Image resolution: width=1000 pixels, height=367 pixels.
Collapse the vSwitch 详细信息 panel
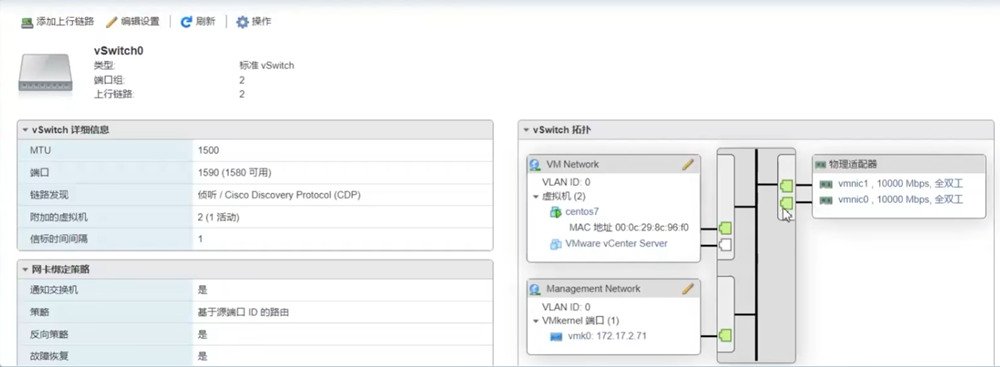pyautogui.click(x=25, y=130)
